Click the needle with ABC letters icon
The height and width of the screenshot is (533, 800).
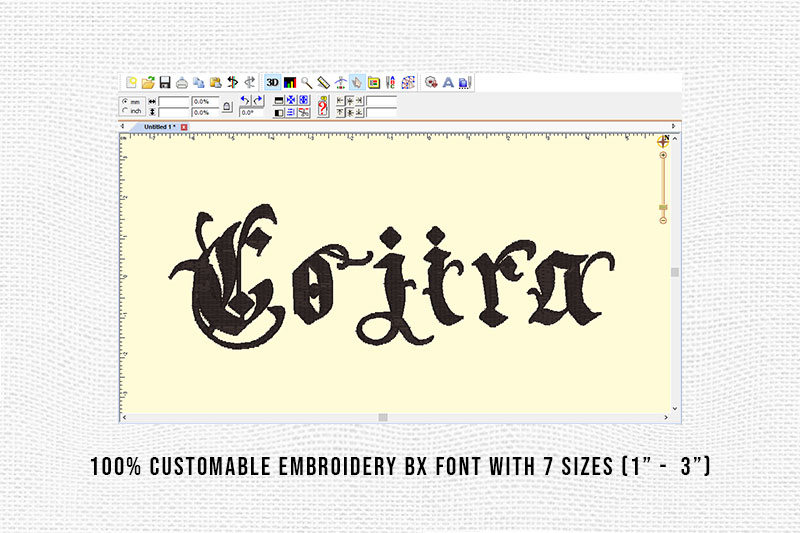[391, 82]
